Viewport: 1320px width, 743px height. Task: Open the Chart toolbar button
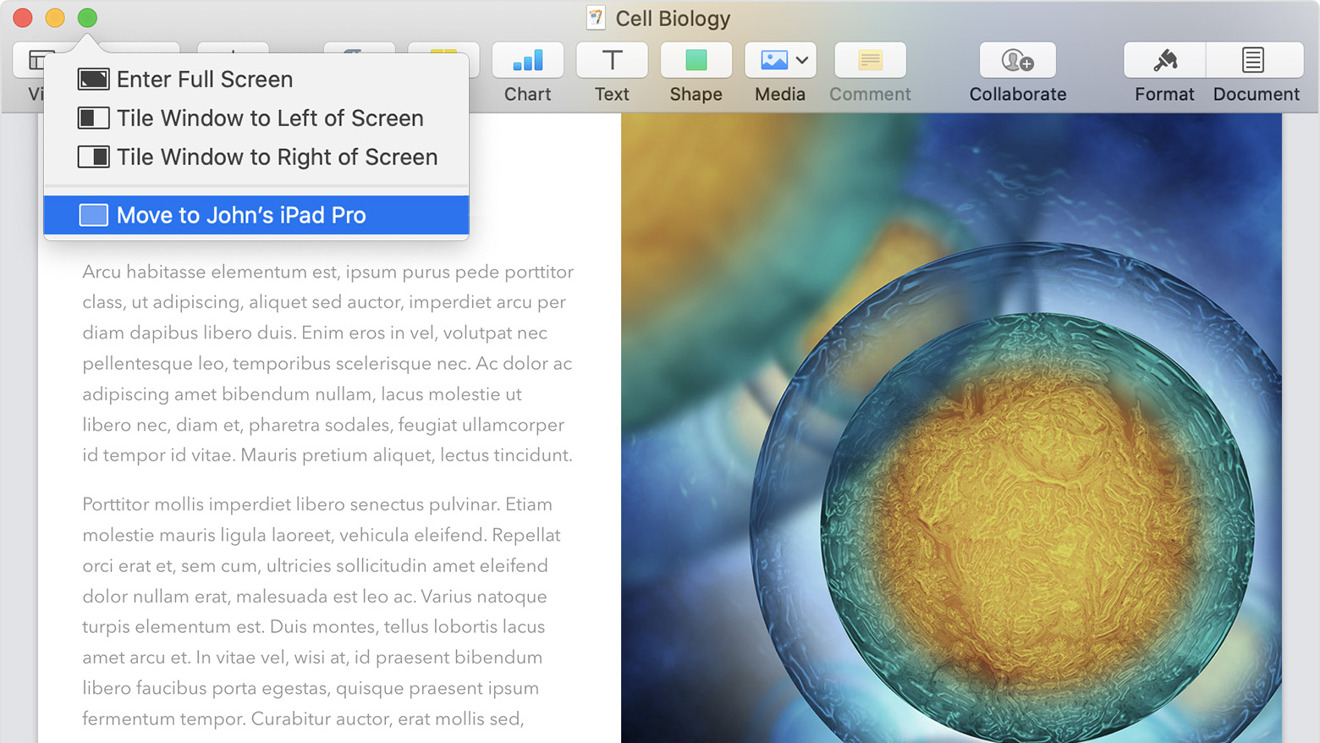(527, 61)
